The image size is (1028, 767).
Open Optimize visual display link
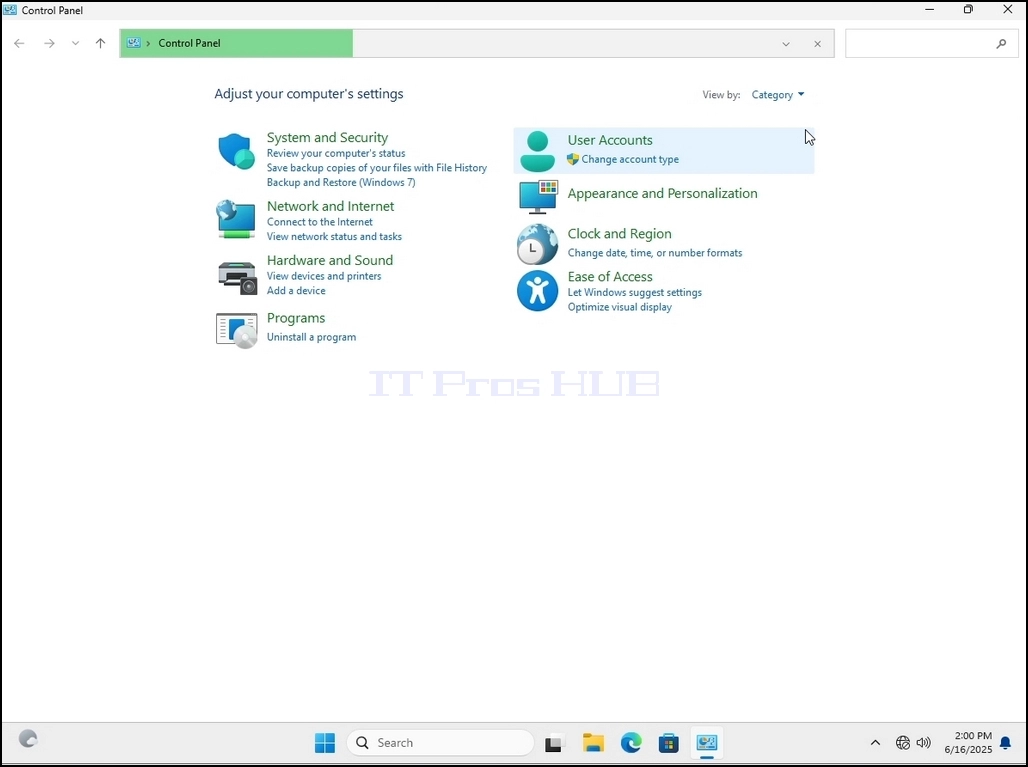620,307
